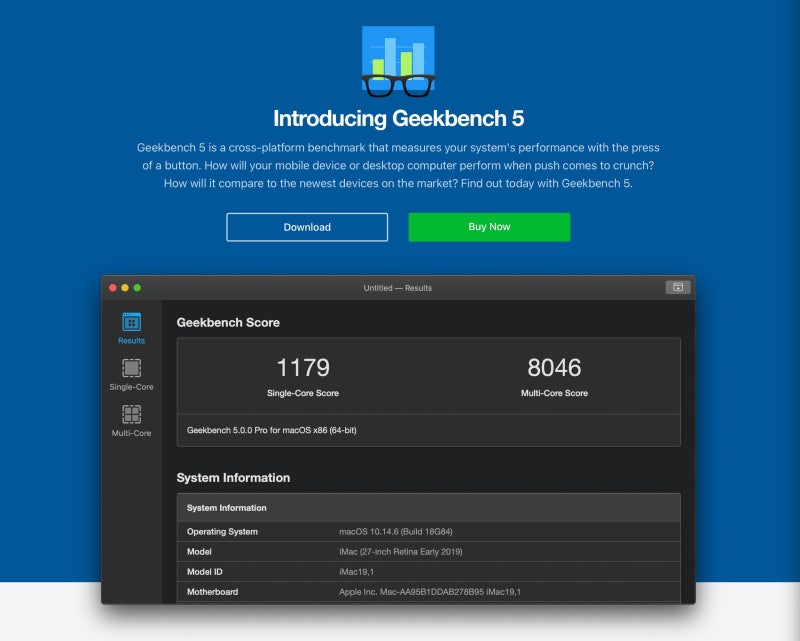
Task: Click the Download button
Action: pos(307,227)
